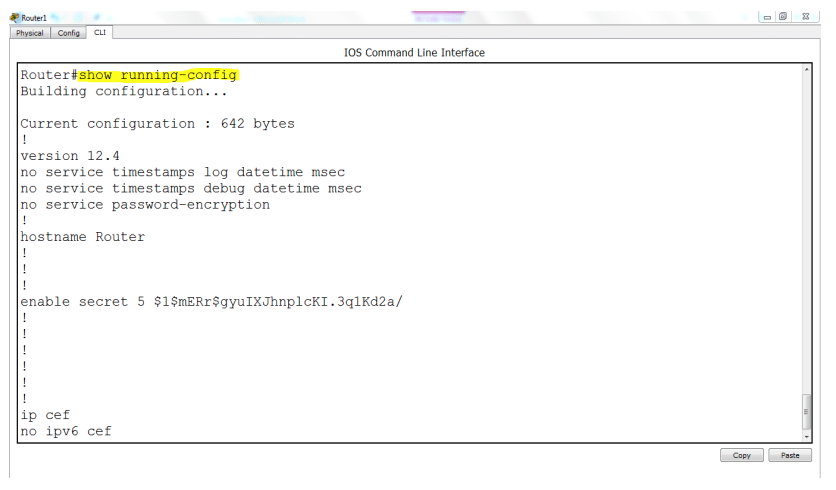Click the CLI scrollbar thumb
This screenshot has width=836, height=490.
coord(807,411)
